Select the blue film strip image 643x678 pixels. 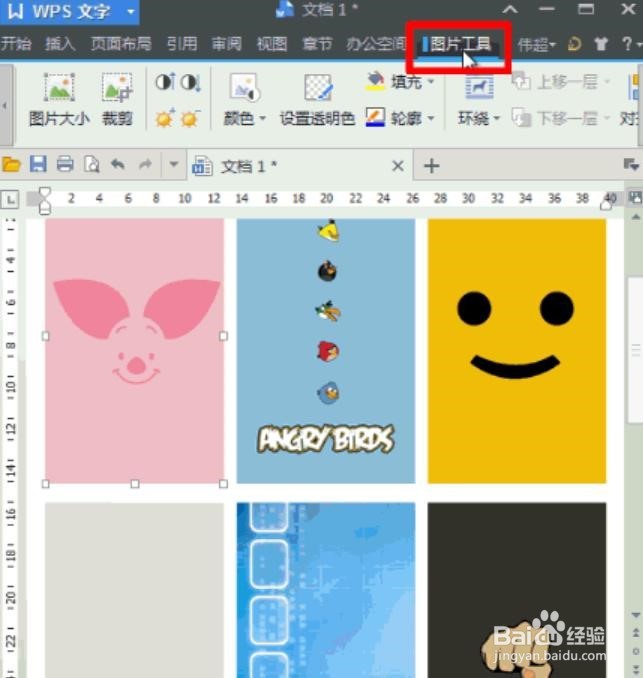[326, 590]
